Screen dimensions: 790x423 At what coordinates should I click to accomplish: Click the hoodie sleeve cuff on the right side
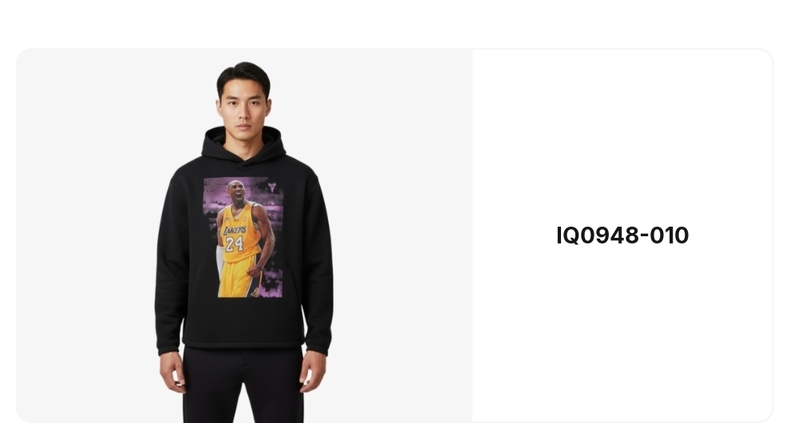[x=316, y=347]
